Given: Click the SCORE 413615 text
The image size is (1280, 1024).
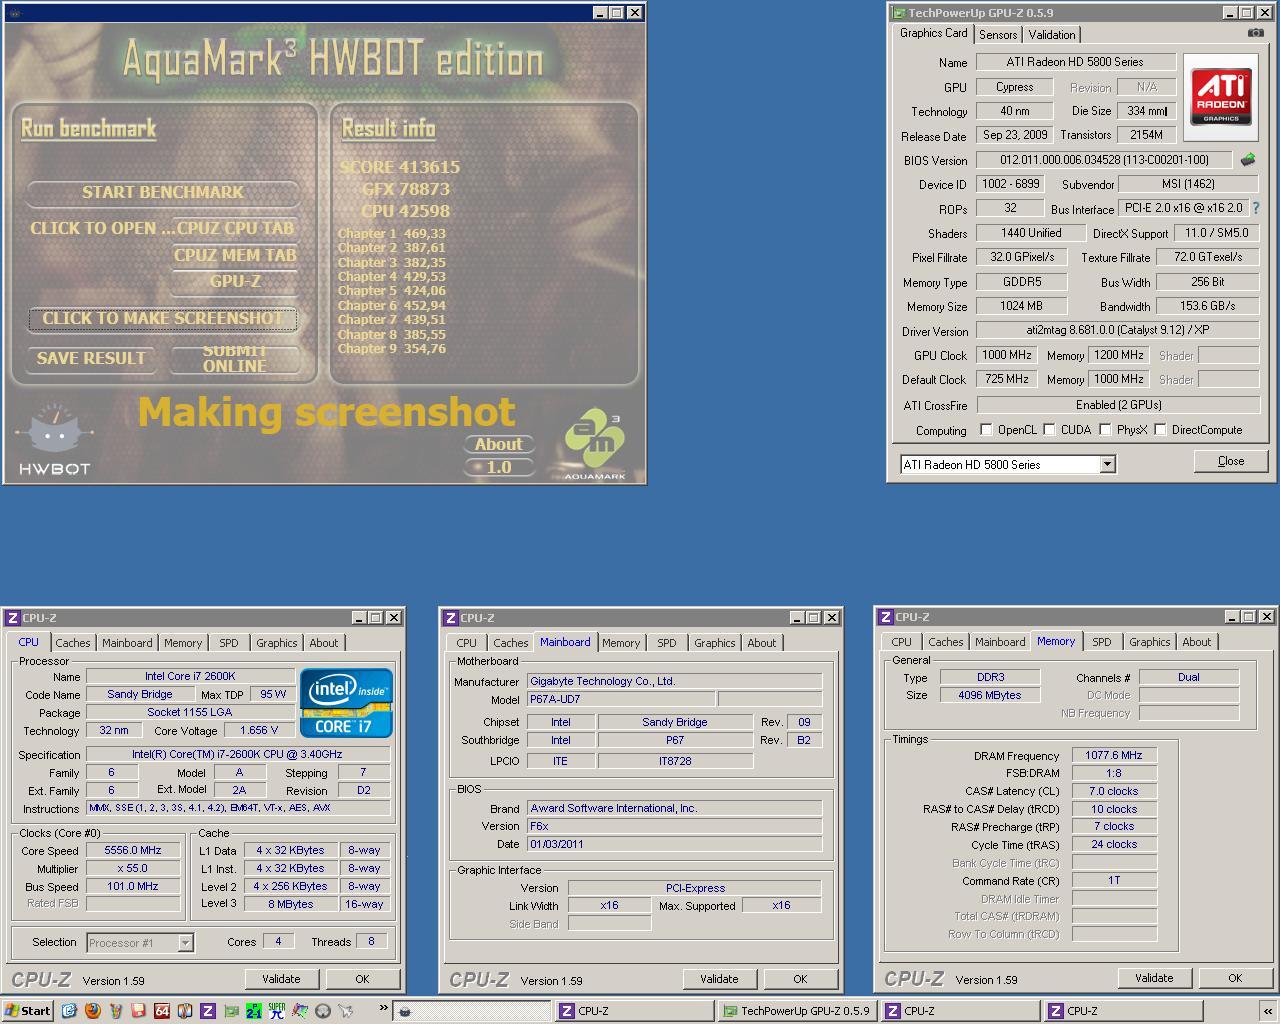Looking at the screenshot, I should point(400,167).
